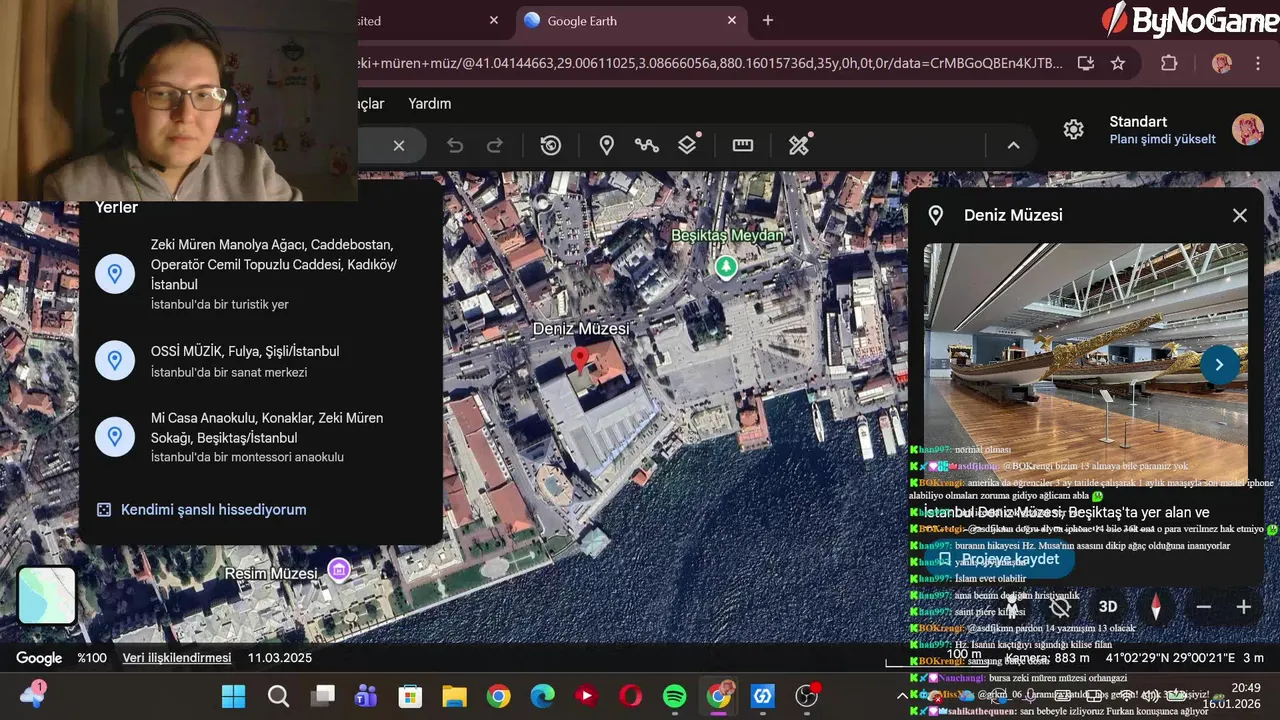This screenshot has height=720, width=1280.
Task: Open the map layers tool
Action: click(688, 146)
